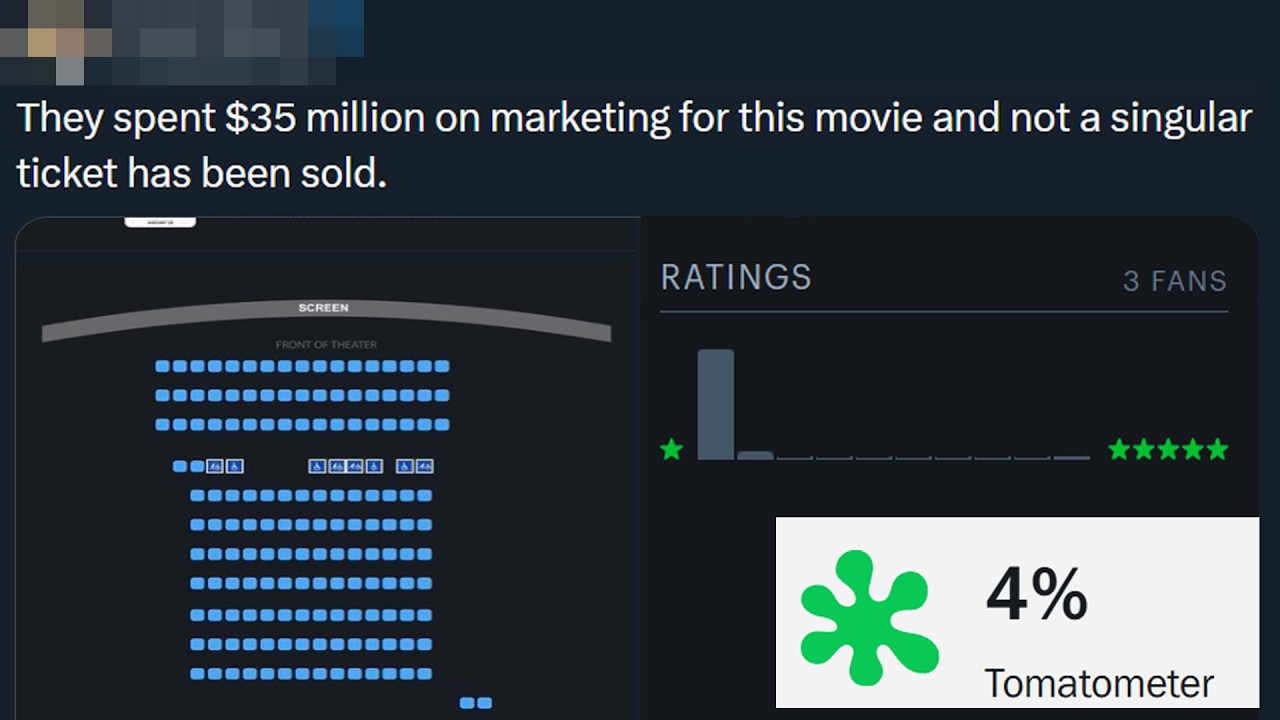The image size is (1280, 720).
Task: Click the Tomatometer label text
Action: [1099, 684]
